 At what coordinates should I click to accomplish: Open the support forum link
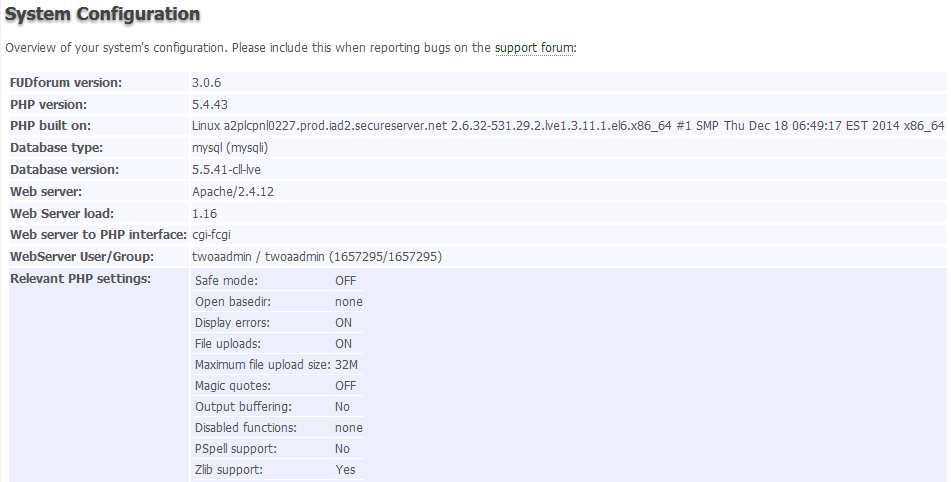click(534, 48)
